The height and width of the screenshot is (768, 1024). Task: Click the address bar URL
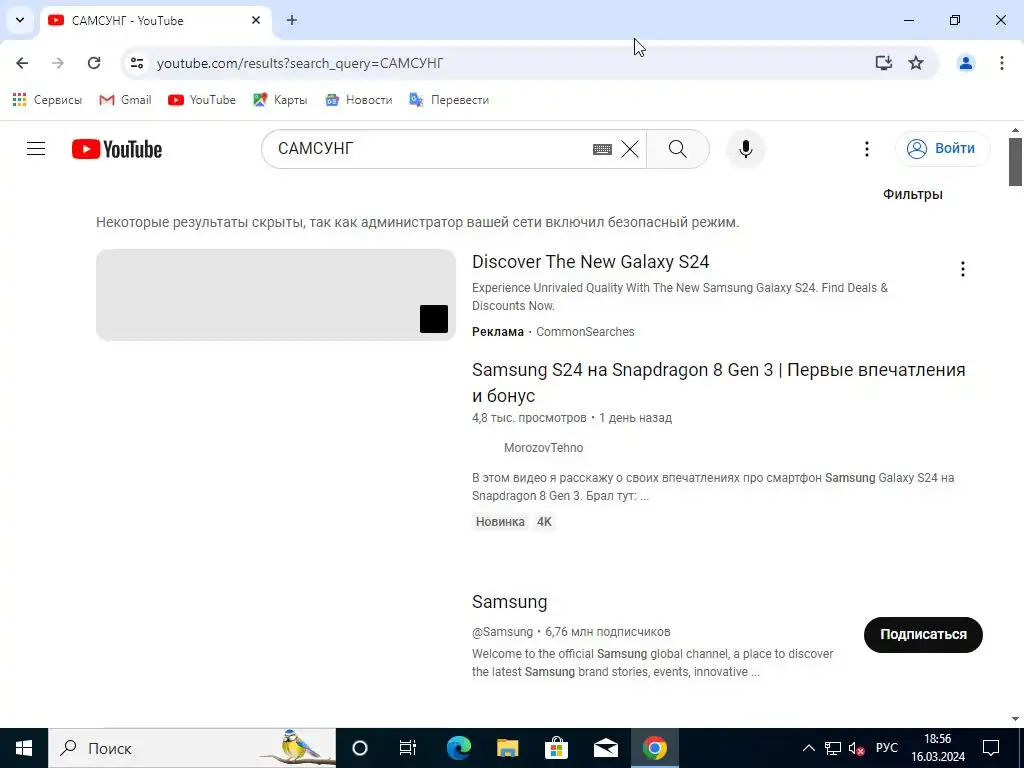tap(300, 63)
